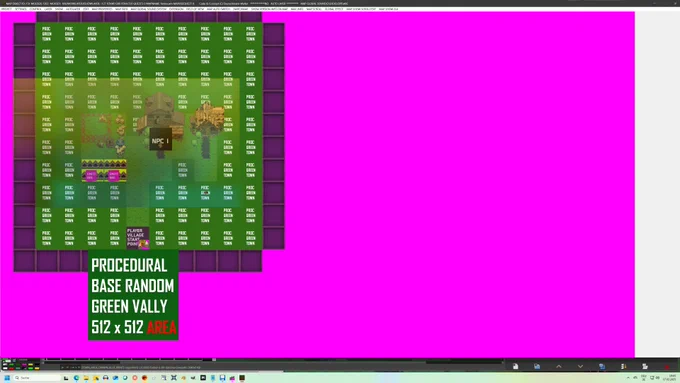Pick the red swatch in bottom-left palette
Screen dimensions: 680x383
(11, 368)
